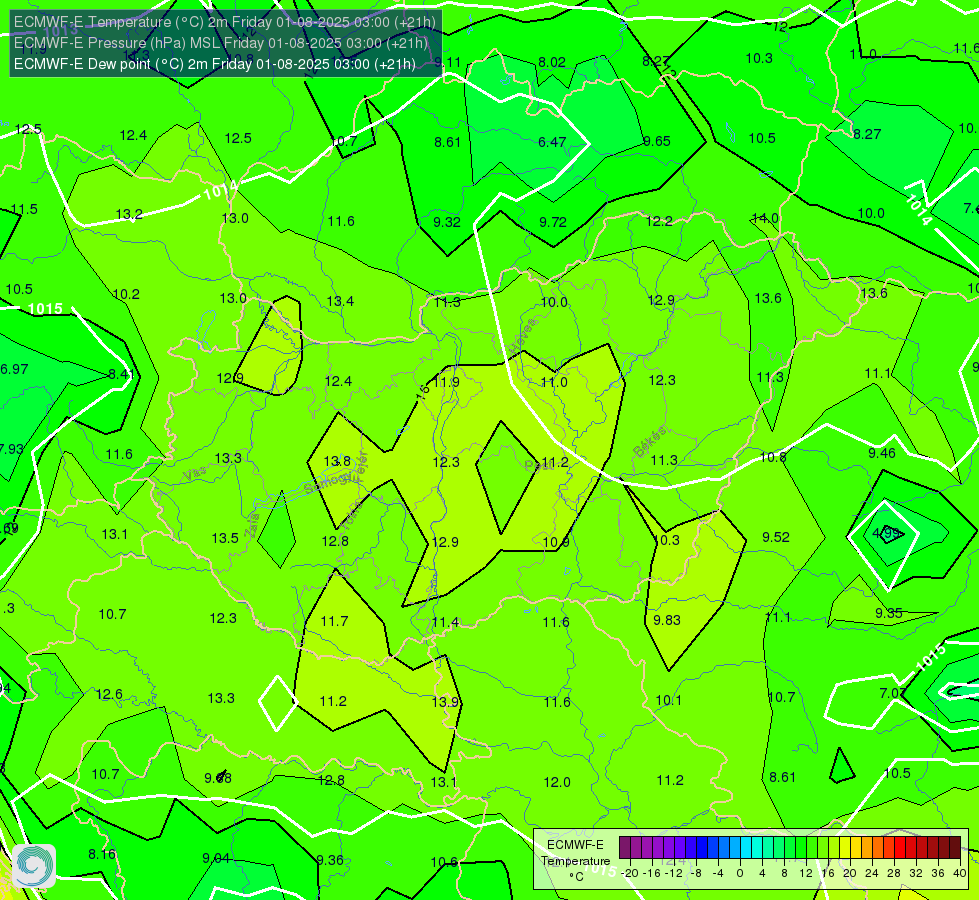Click the 10.9 temperature value
This screenshot has height=900, width=979.
[556, 542]
